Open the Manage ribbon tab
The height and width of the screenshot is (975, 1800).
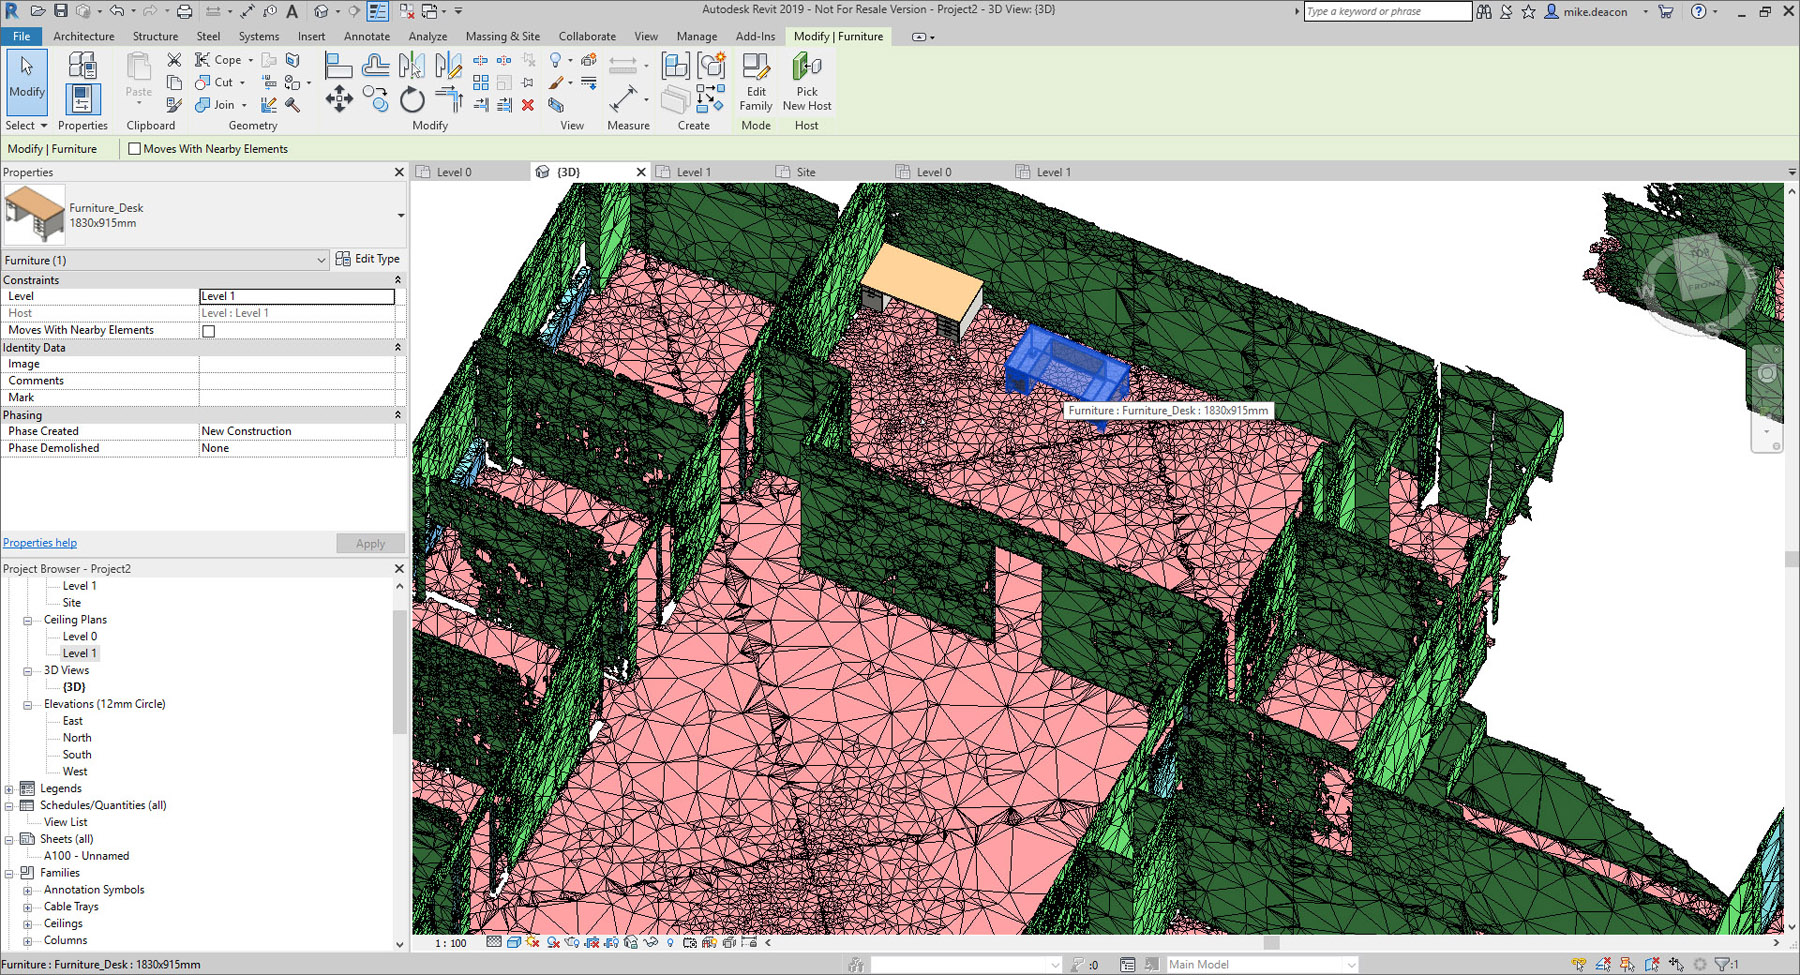[x=697, y=36]
